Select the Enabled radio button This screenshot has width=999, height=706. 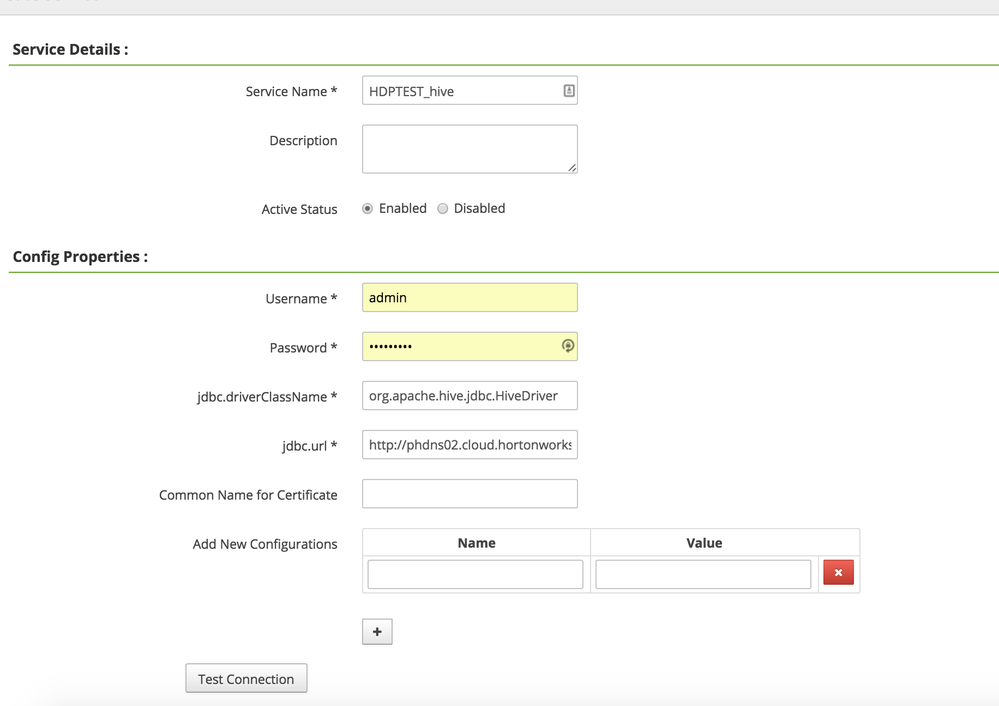coord(368,209)
